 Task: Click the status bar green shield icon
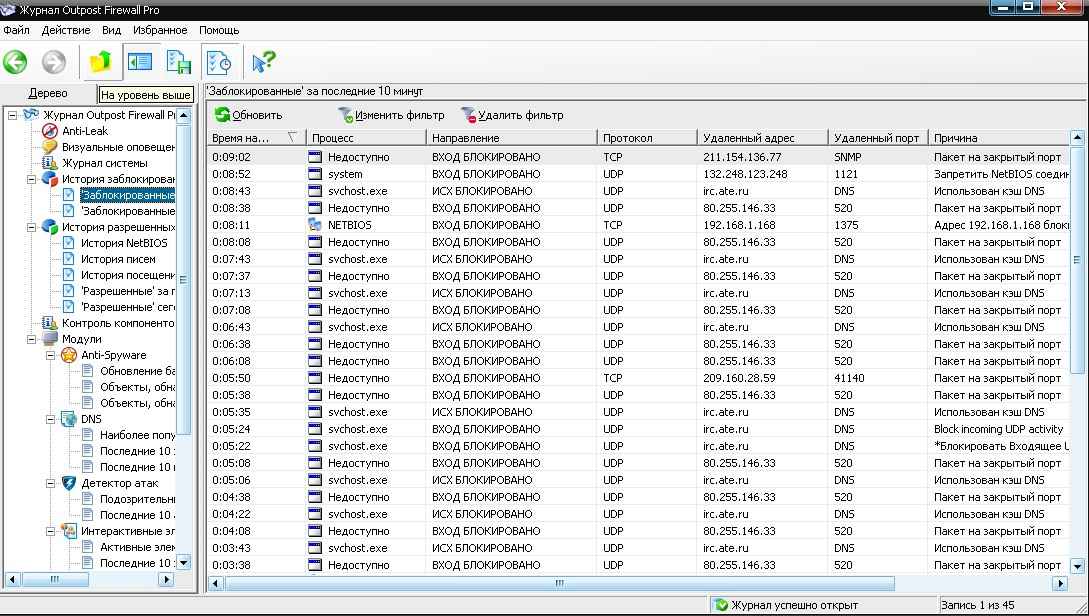[721, 605]
